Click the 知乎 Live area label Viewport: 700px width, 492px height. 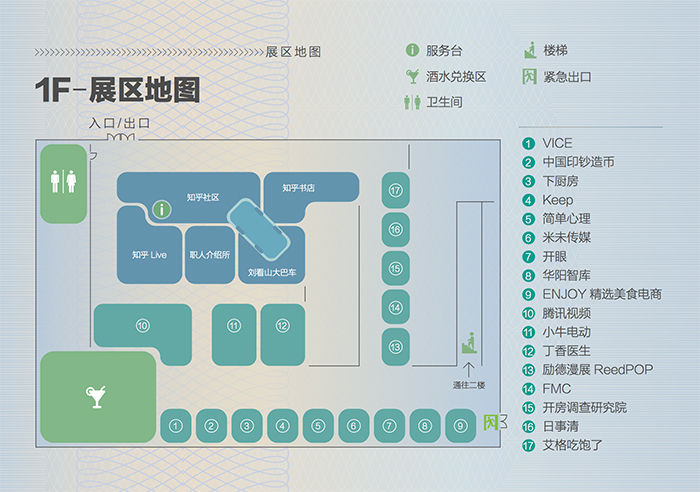point(149,255)
